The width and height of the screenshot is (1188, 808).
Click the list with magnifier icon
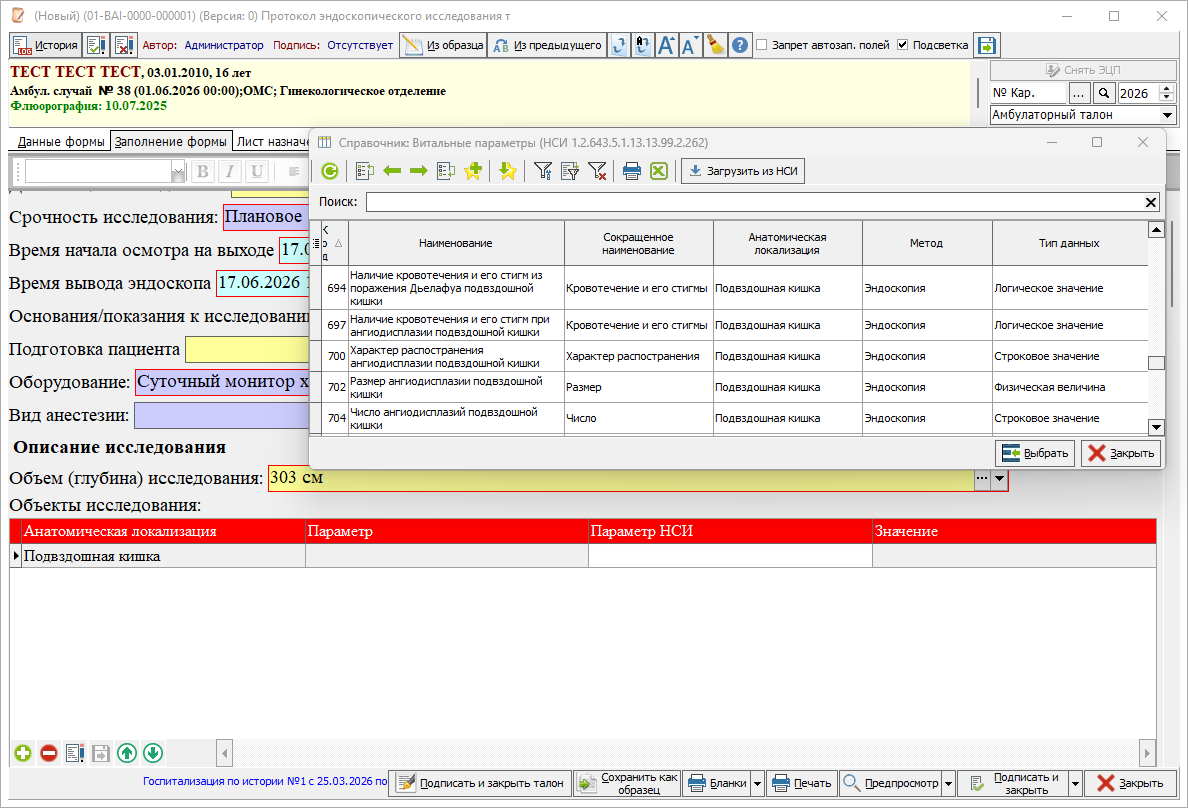[x=446, y=171]
